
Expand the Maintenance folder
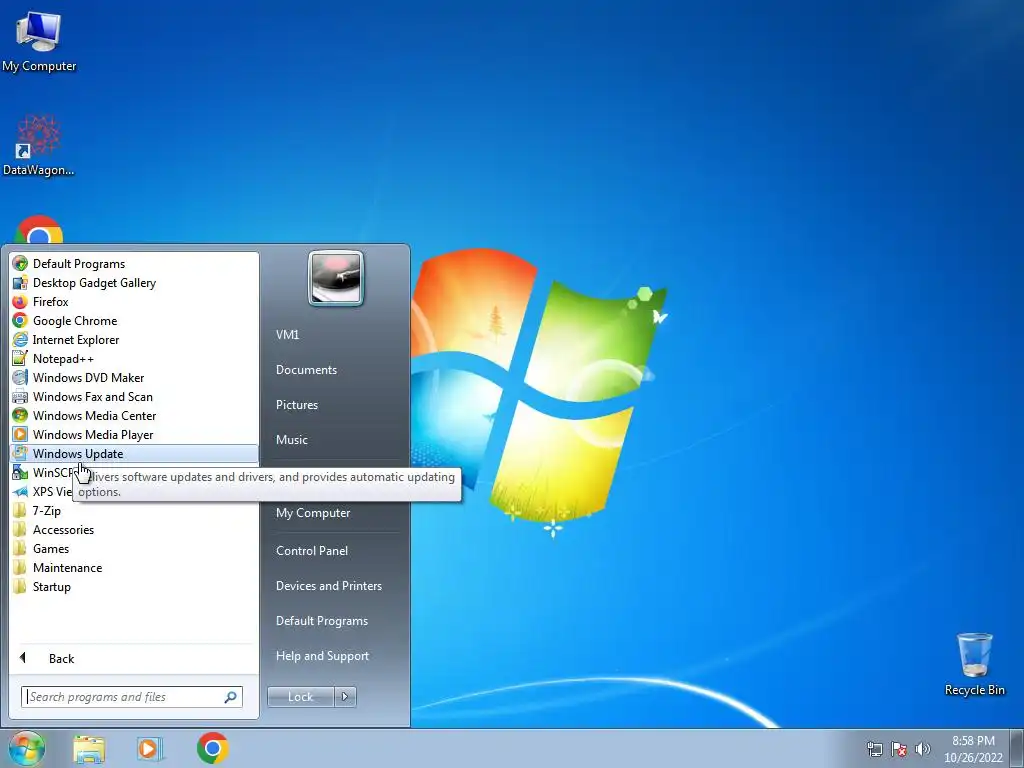point(67,568)
